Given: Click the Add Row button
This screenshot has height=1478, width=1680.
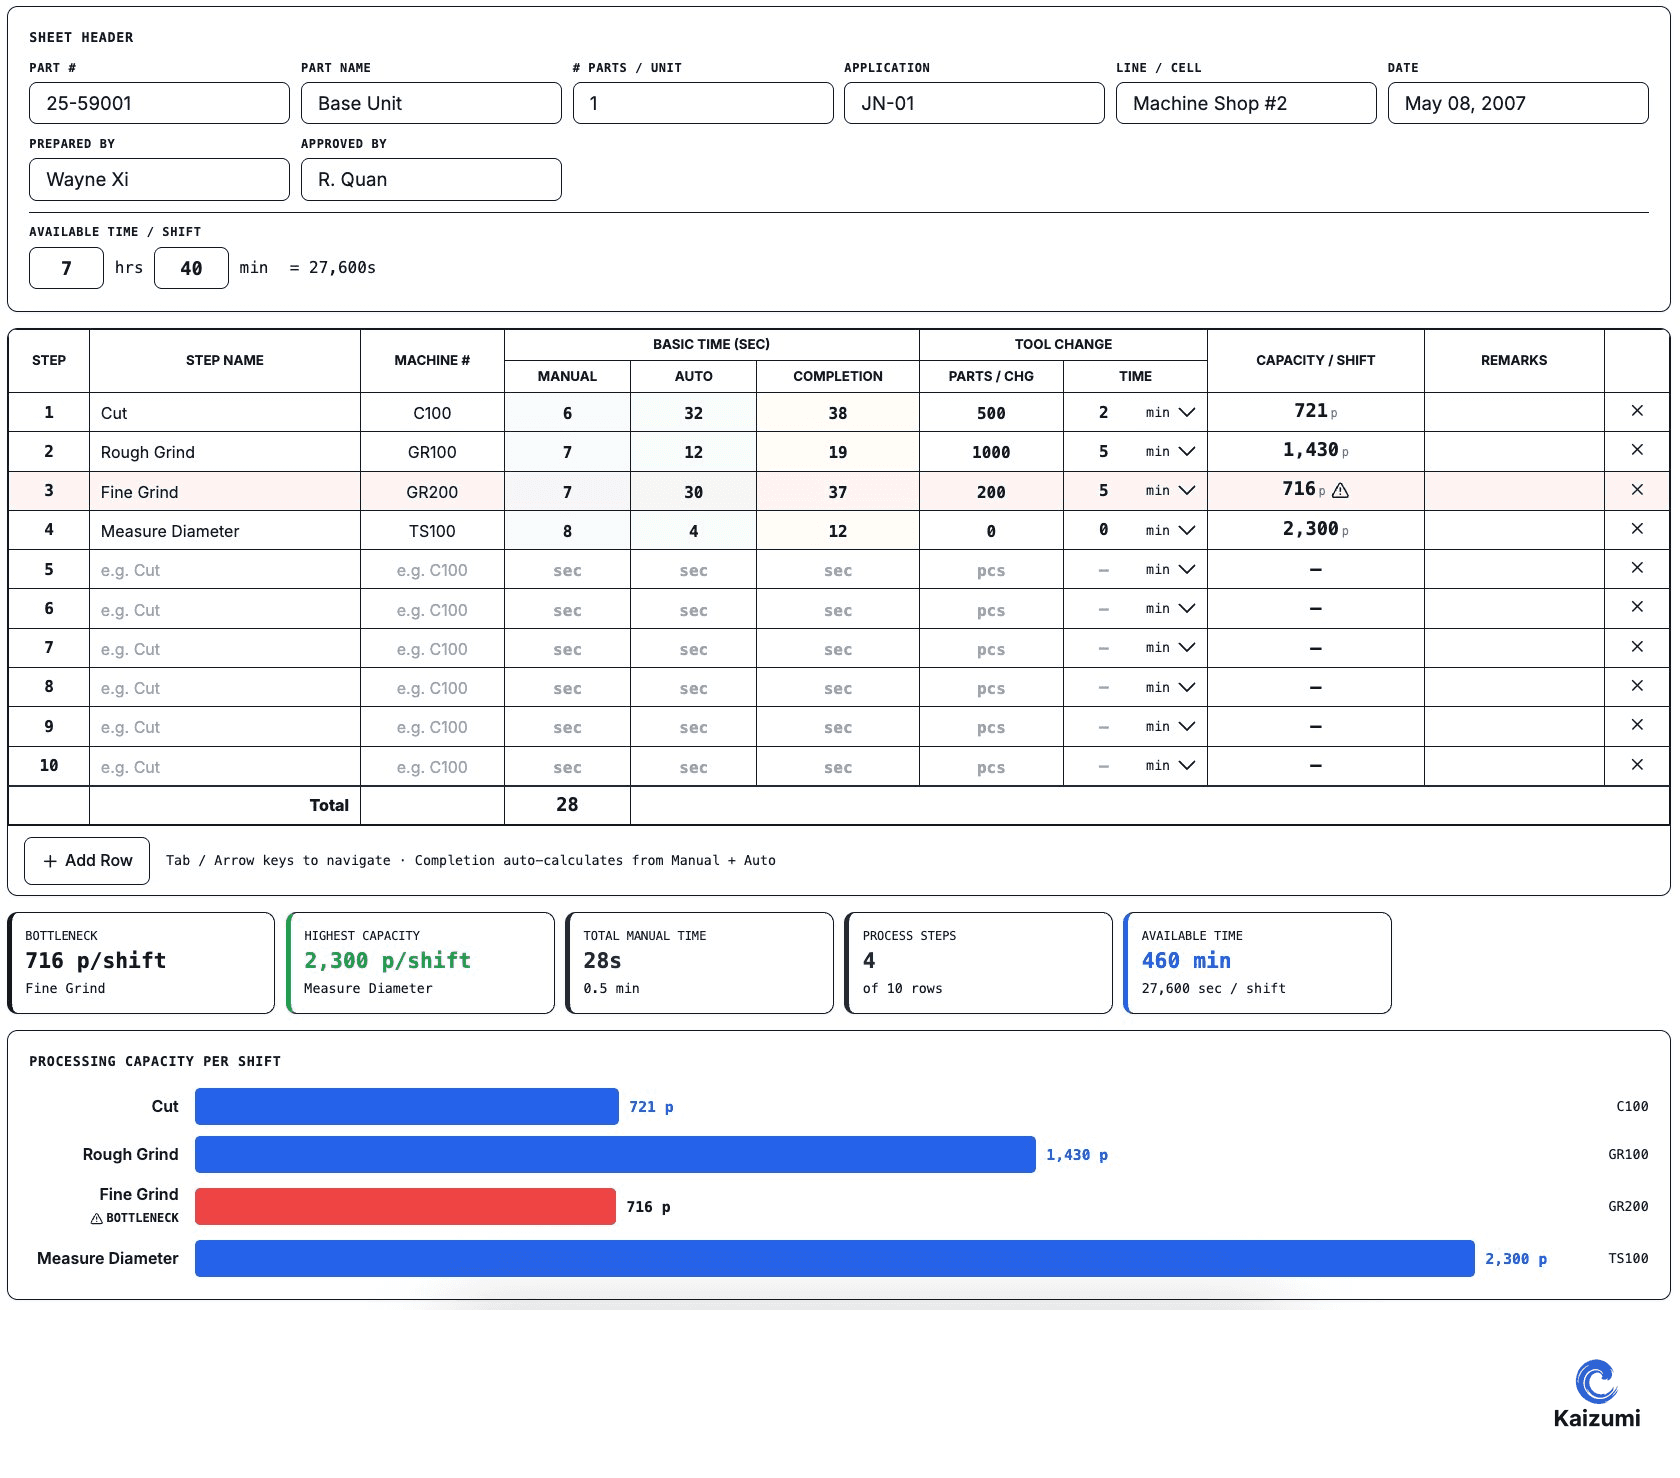Looking at the screenshot, I should 87,860.
